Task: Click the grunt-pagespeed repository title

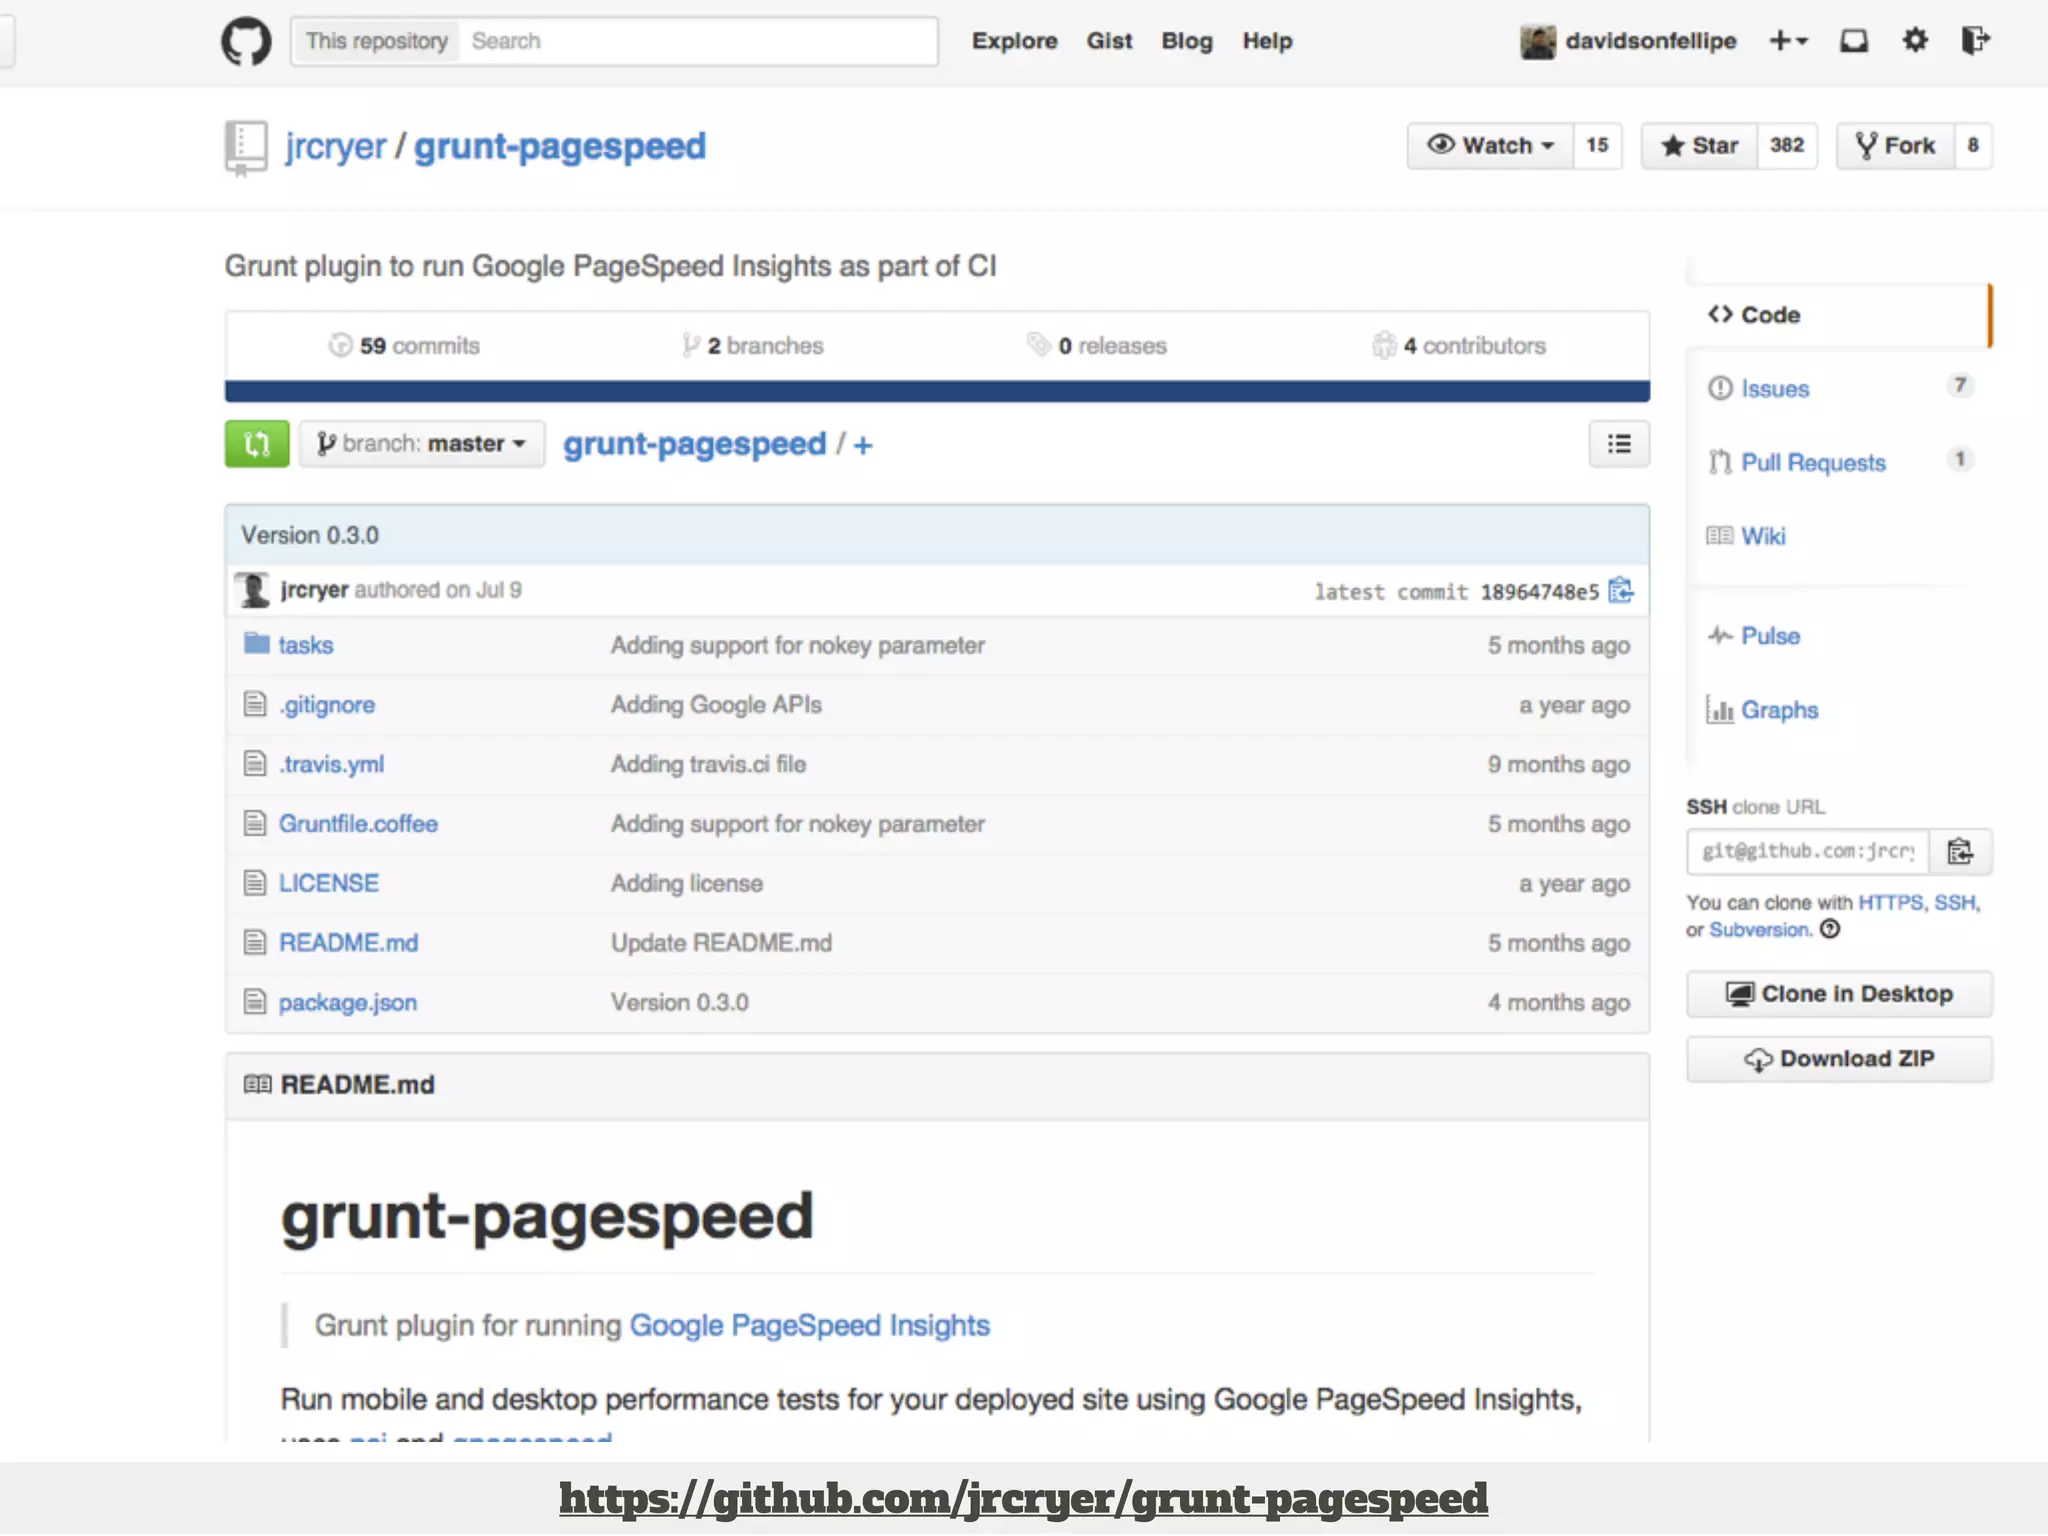Action: coord(560,147)
